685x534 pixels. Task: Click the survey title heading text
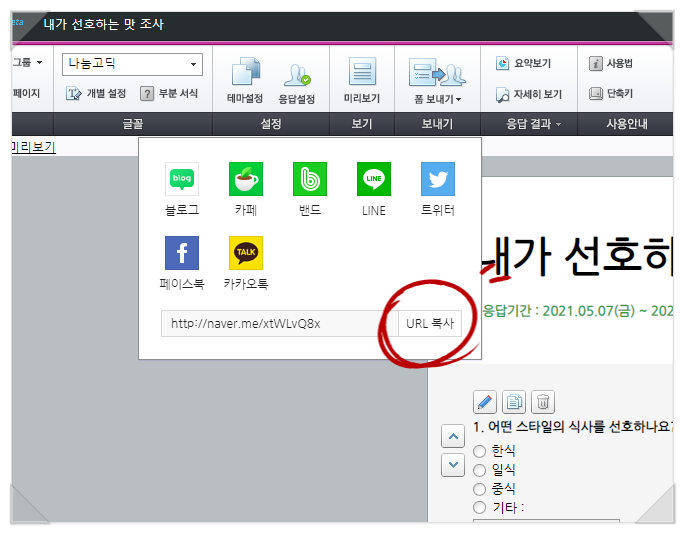tap(577, 257)
